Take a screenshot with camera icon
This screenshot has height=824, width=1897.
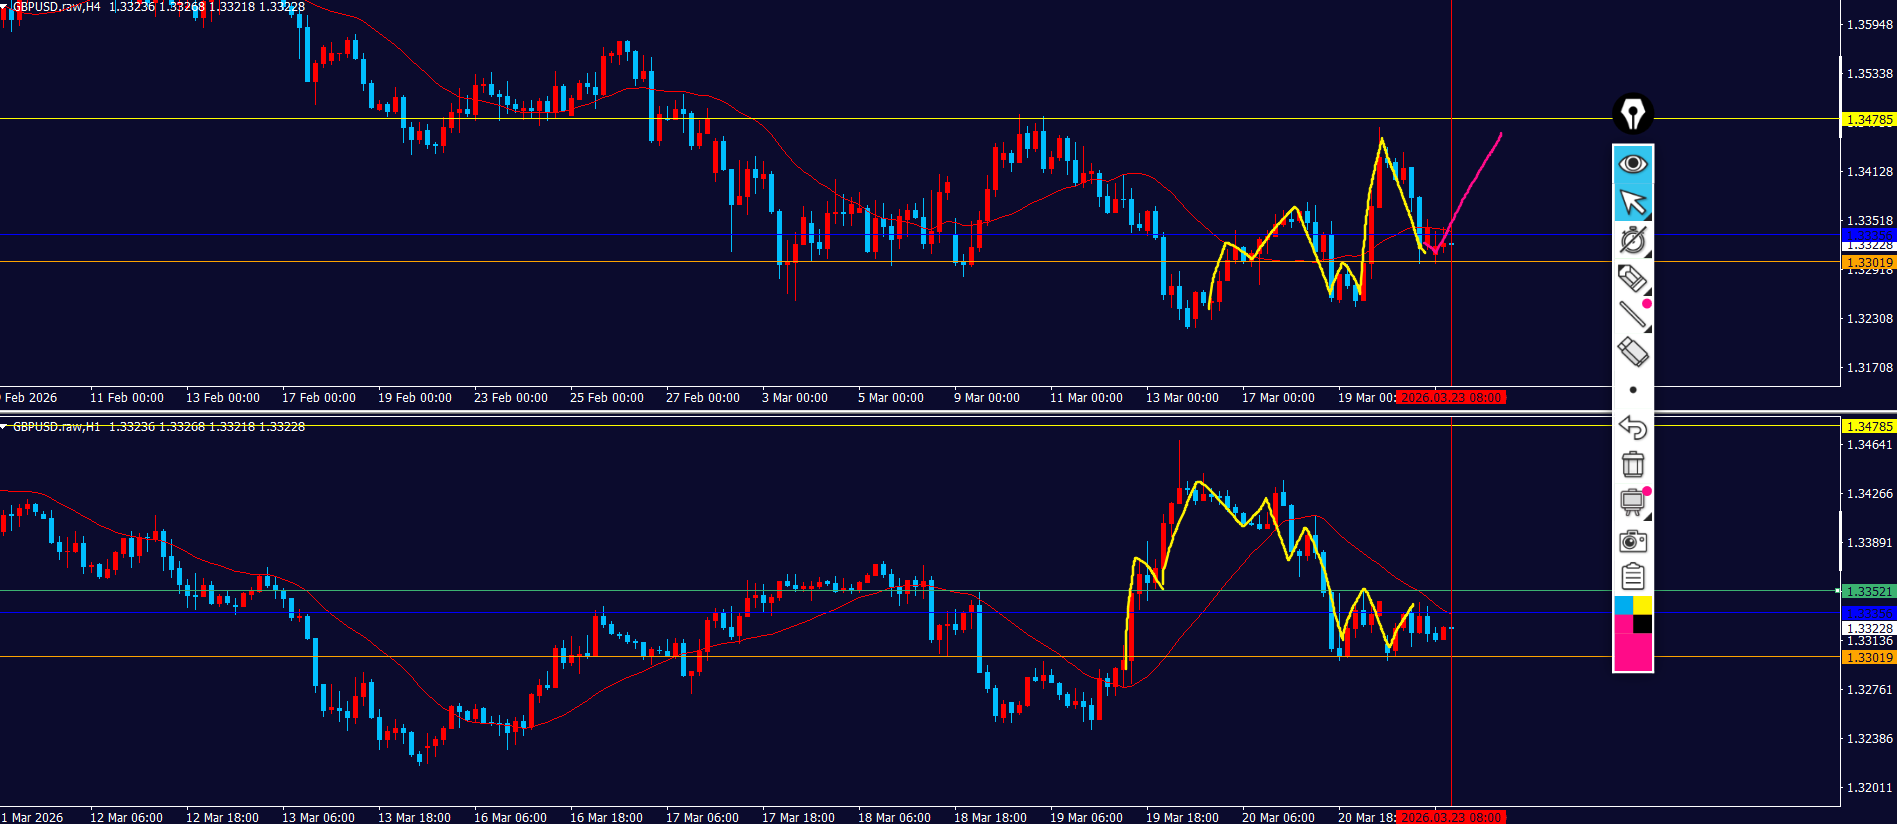pos(1632,541)
